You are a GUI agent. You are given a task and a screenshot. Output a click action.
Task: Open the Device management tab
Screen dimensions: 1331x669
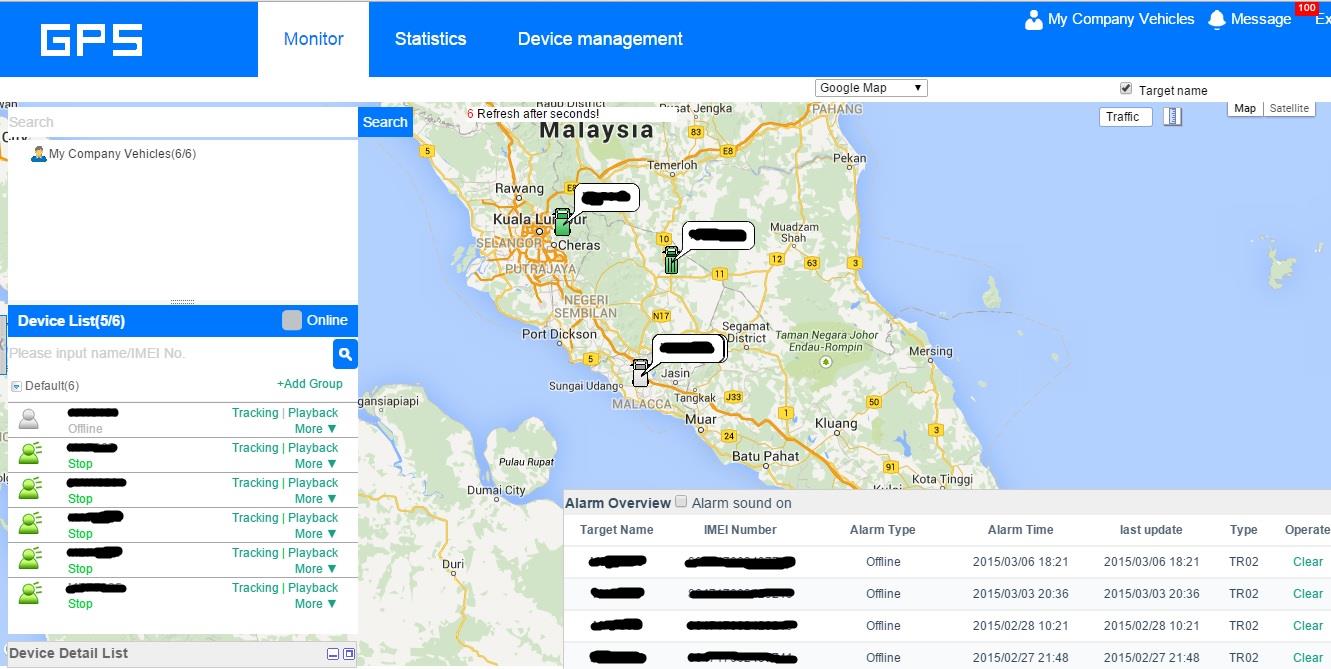600,39
